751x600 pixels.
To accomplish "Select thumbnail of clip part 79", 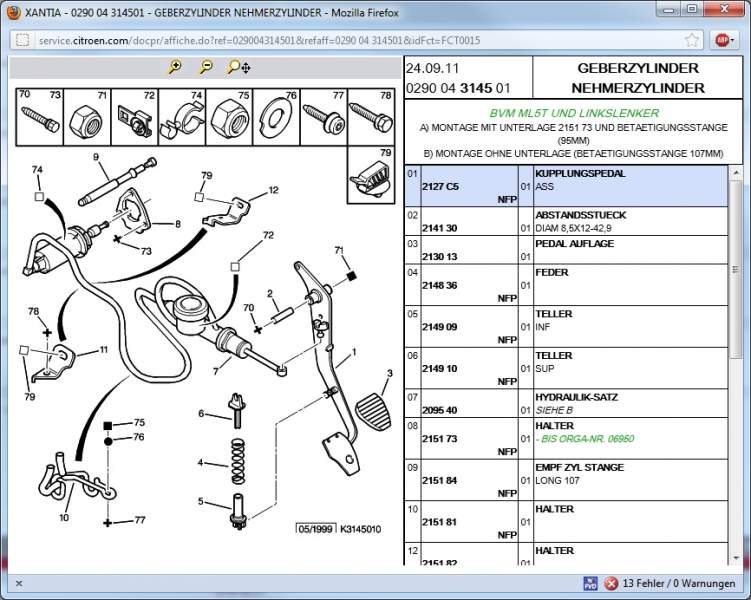I will tap(371, 175).
